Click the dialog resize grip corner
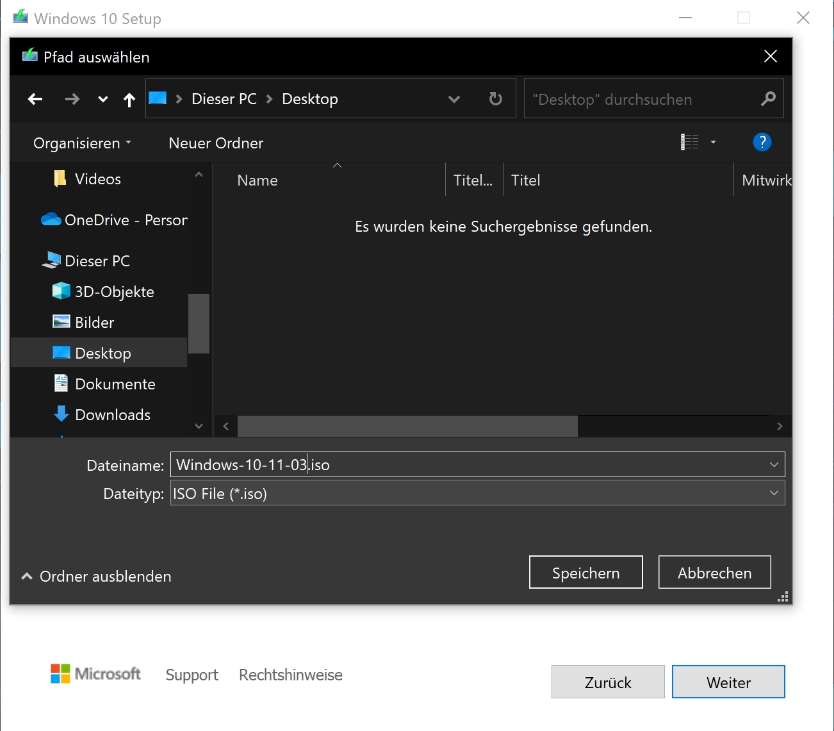 (783, 596)
